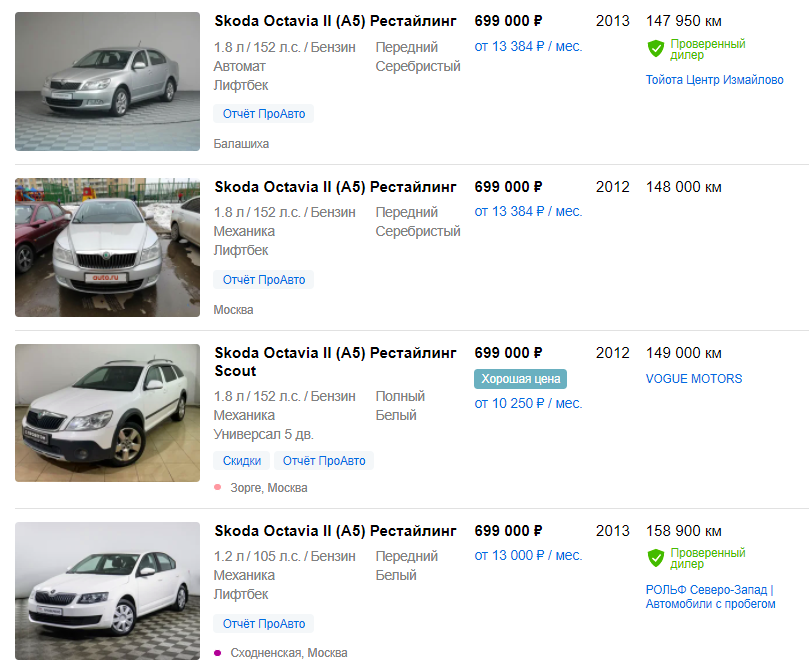This screenshot has width=809, height=672.
Task: Click 158 900 км mileage
Action: 684,531
